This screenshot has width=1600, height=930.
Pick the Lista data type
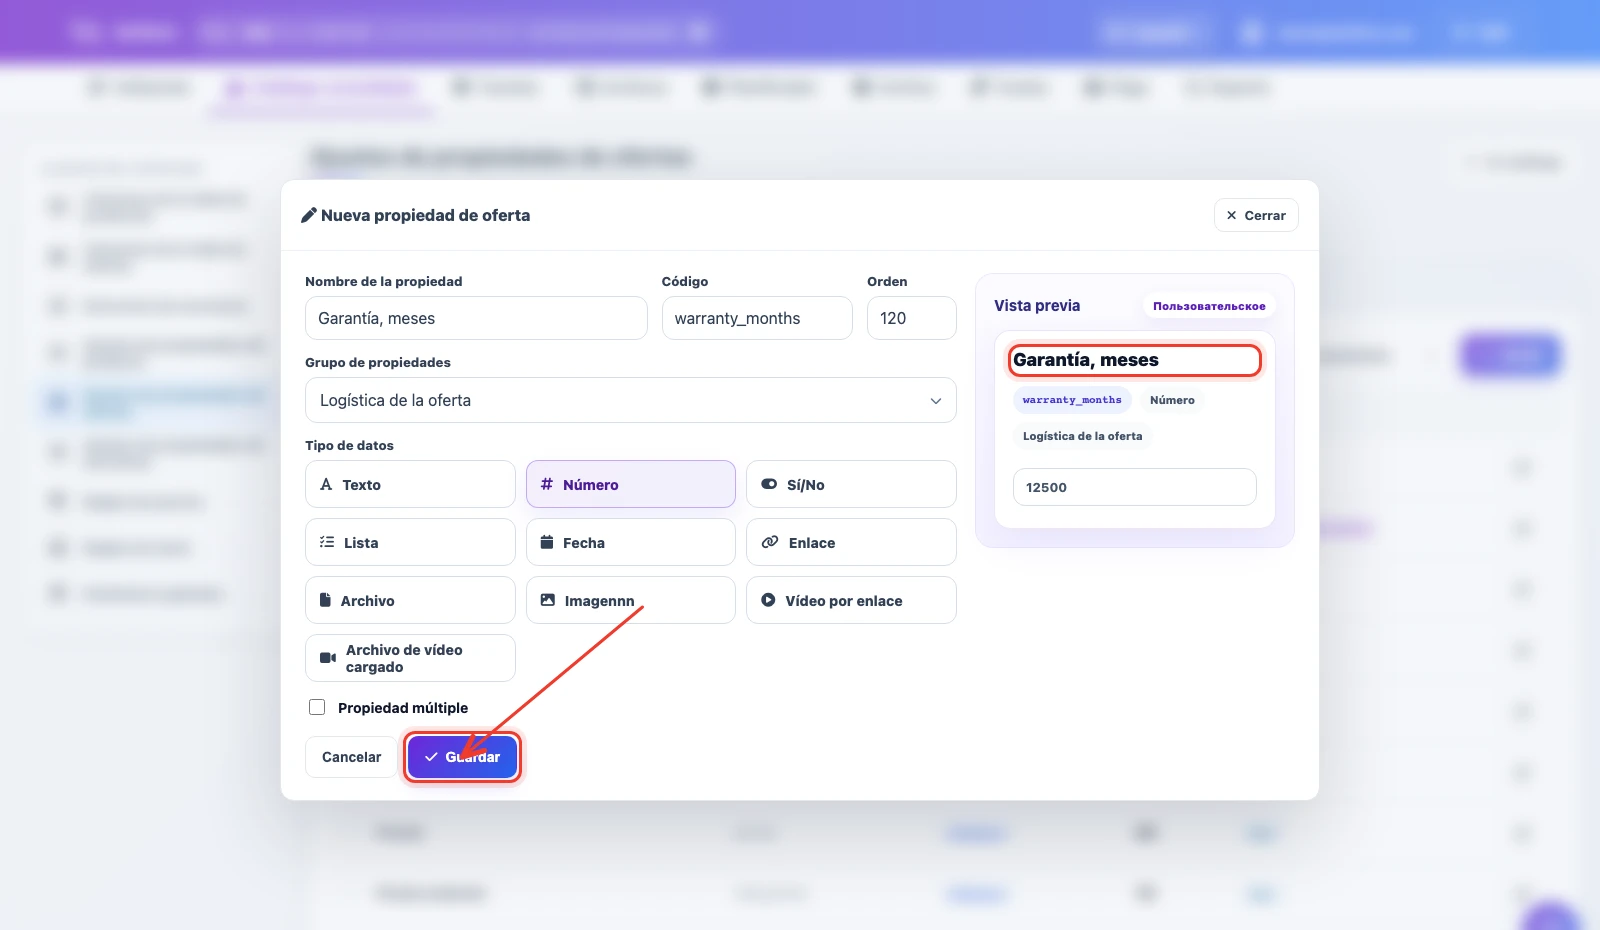[410, 542]
